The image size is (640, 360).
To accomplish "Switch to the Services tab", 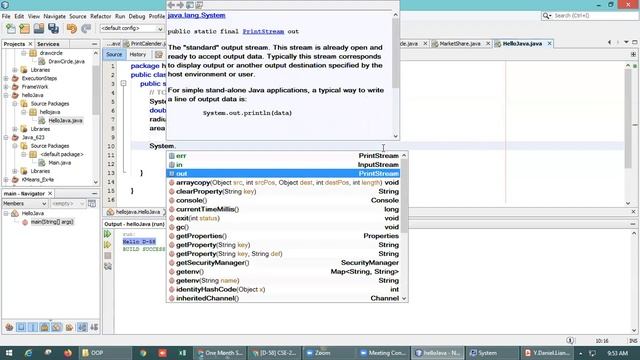I will coord(48,44).
